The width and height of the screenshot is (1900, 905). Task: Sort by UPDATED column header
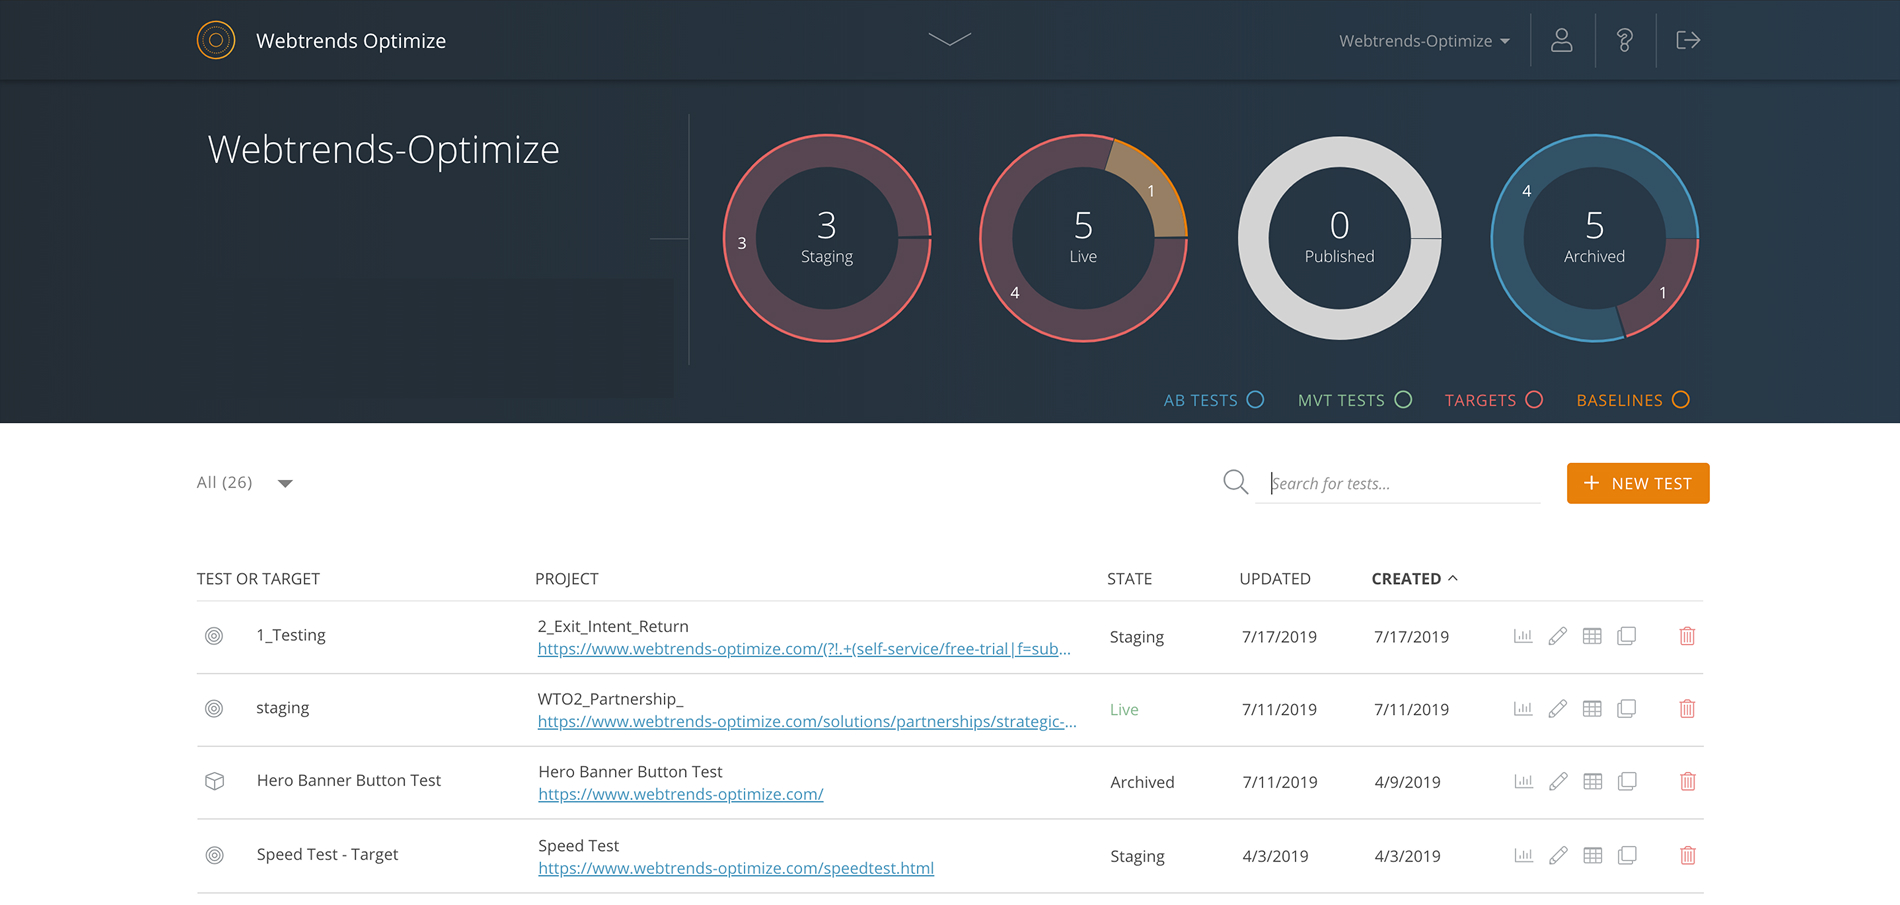coord(1275,579)
